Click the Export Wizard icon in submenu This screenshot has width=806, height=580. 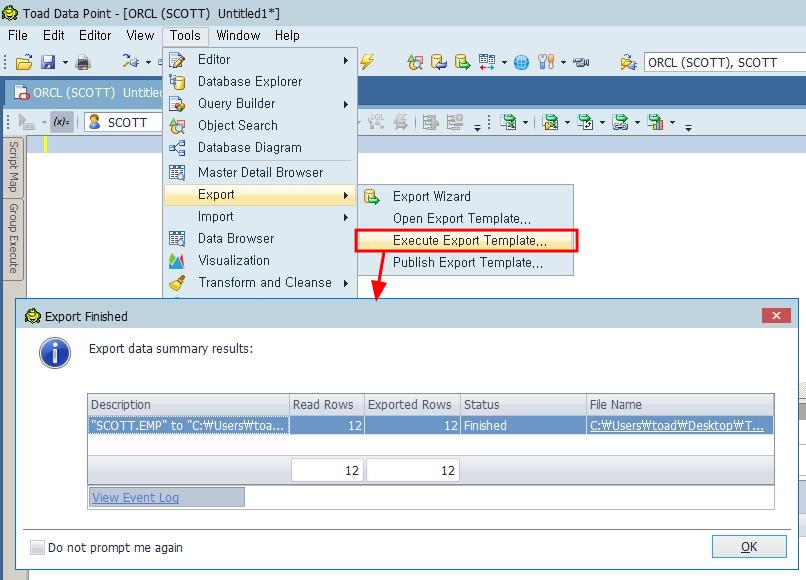tap(372, 197)
